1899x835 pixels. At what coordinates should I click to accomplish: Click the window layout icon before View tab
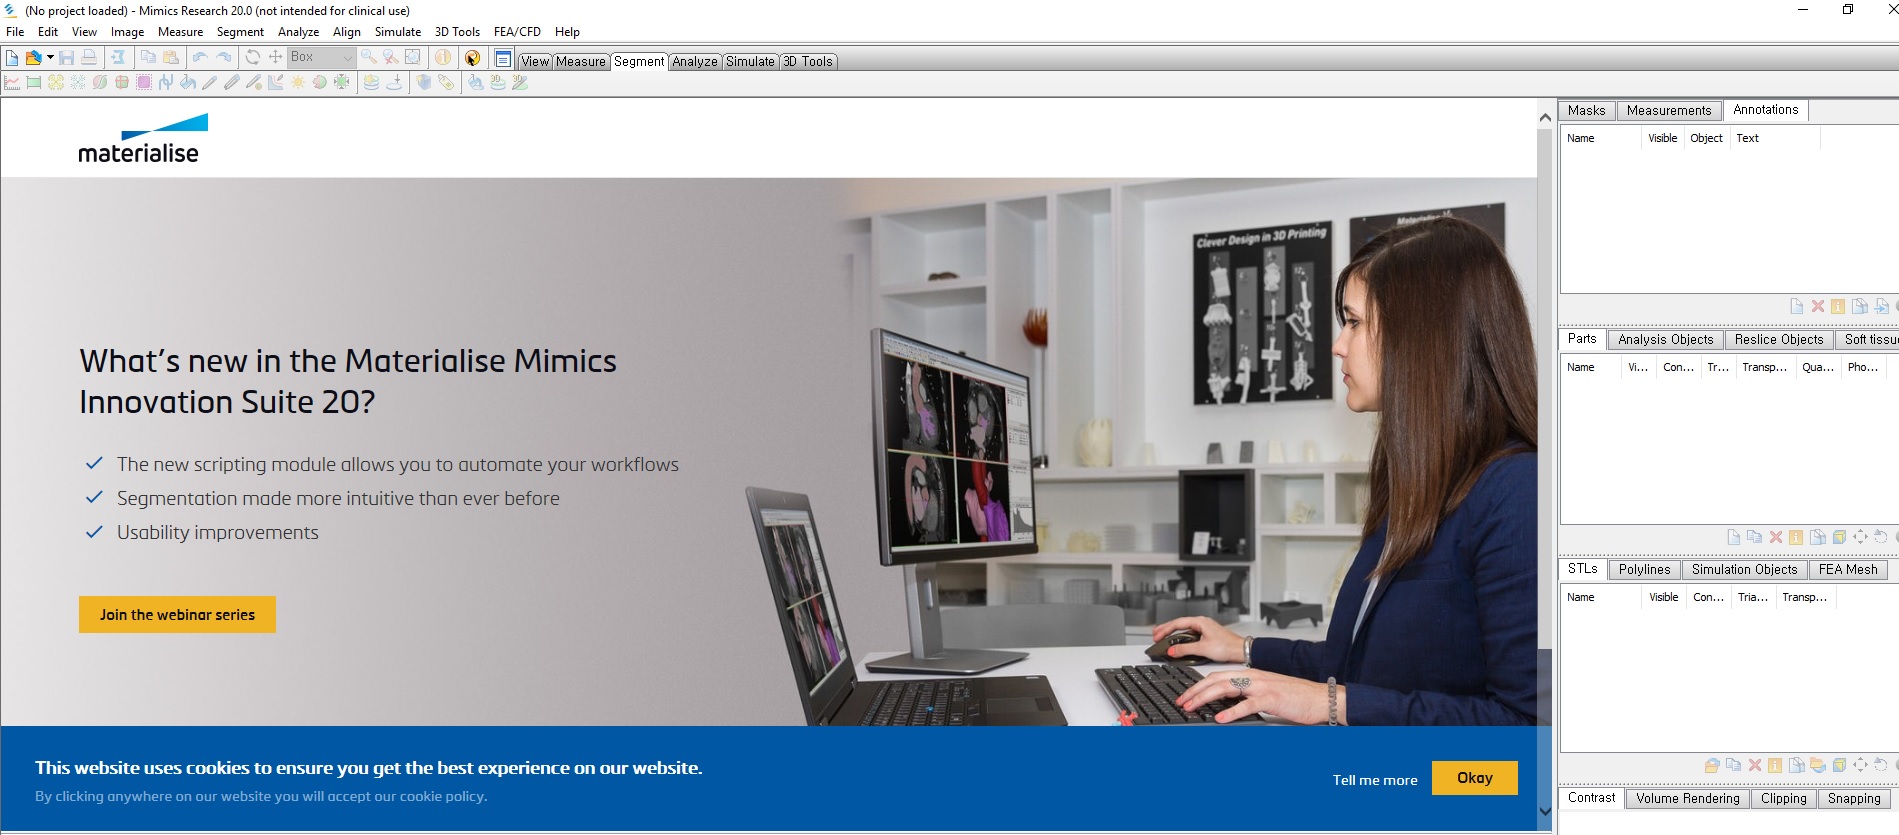tap(503, 59)
